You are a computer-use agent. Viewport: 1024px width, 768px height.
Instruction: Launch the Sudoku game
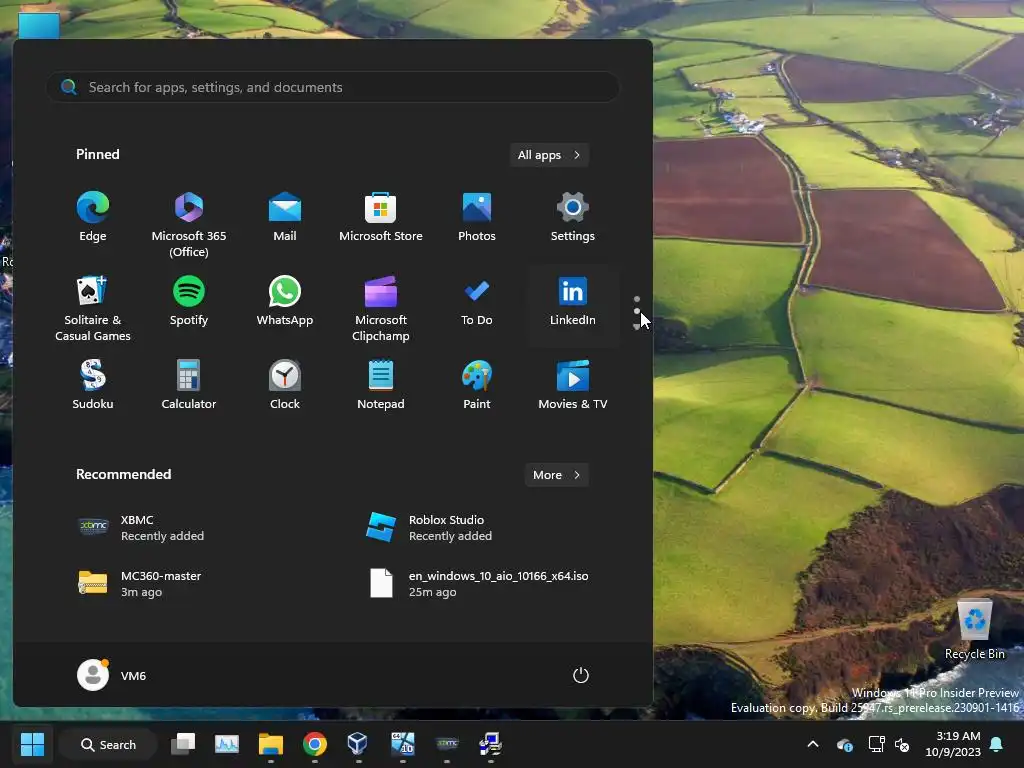tap(93, 385)
